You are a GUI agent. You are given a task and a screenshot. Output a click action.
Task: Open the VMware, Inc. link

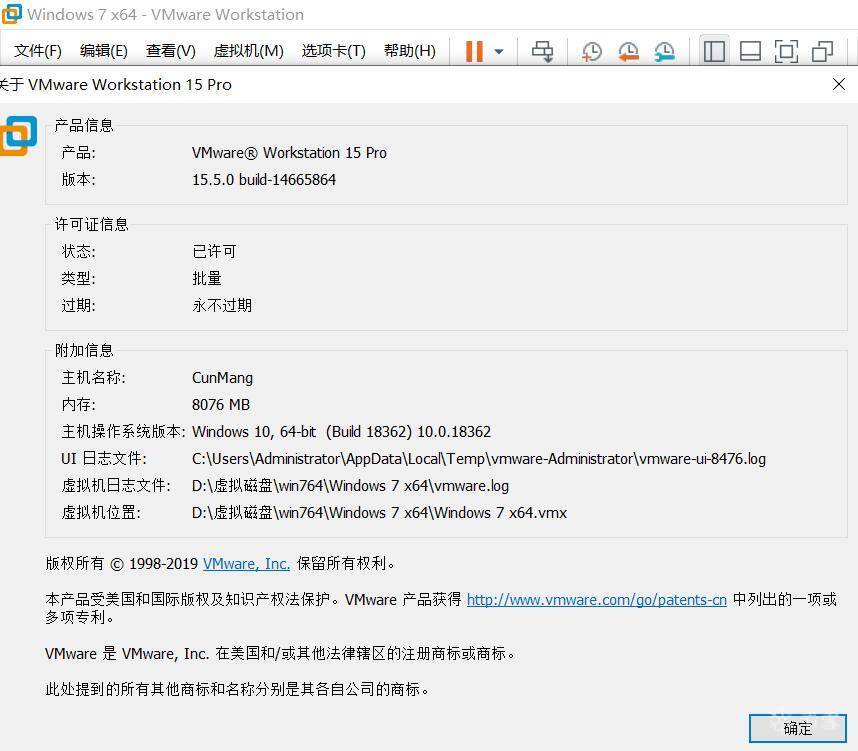pos(246,564)
